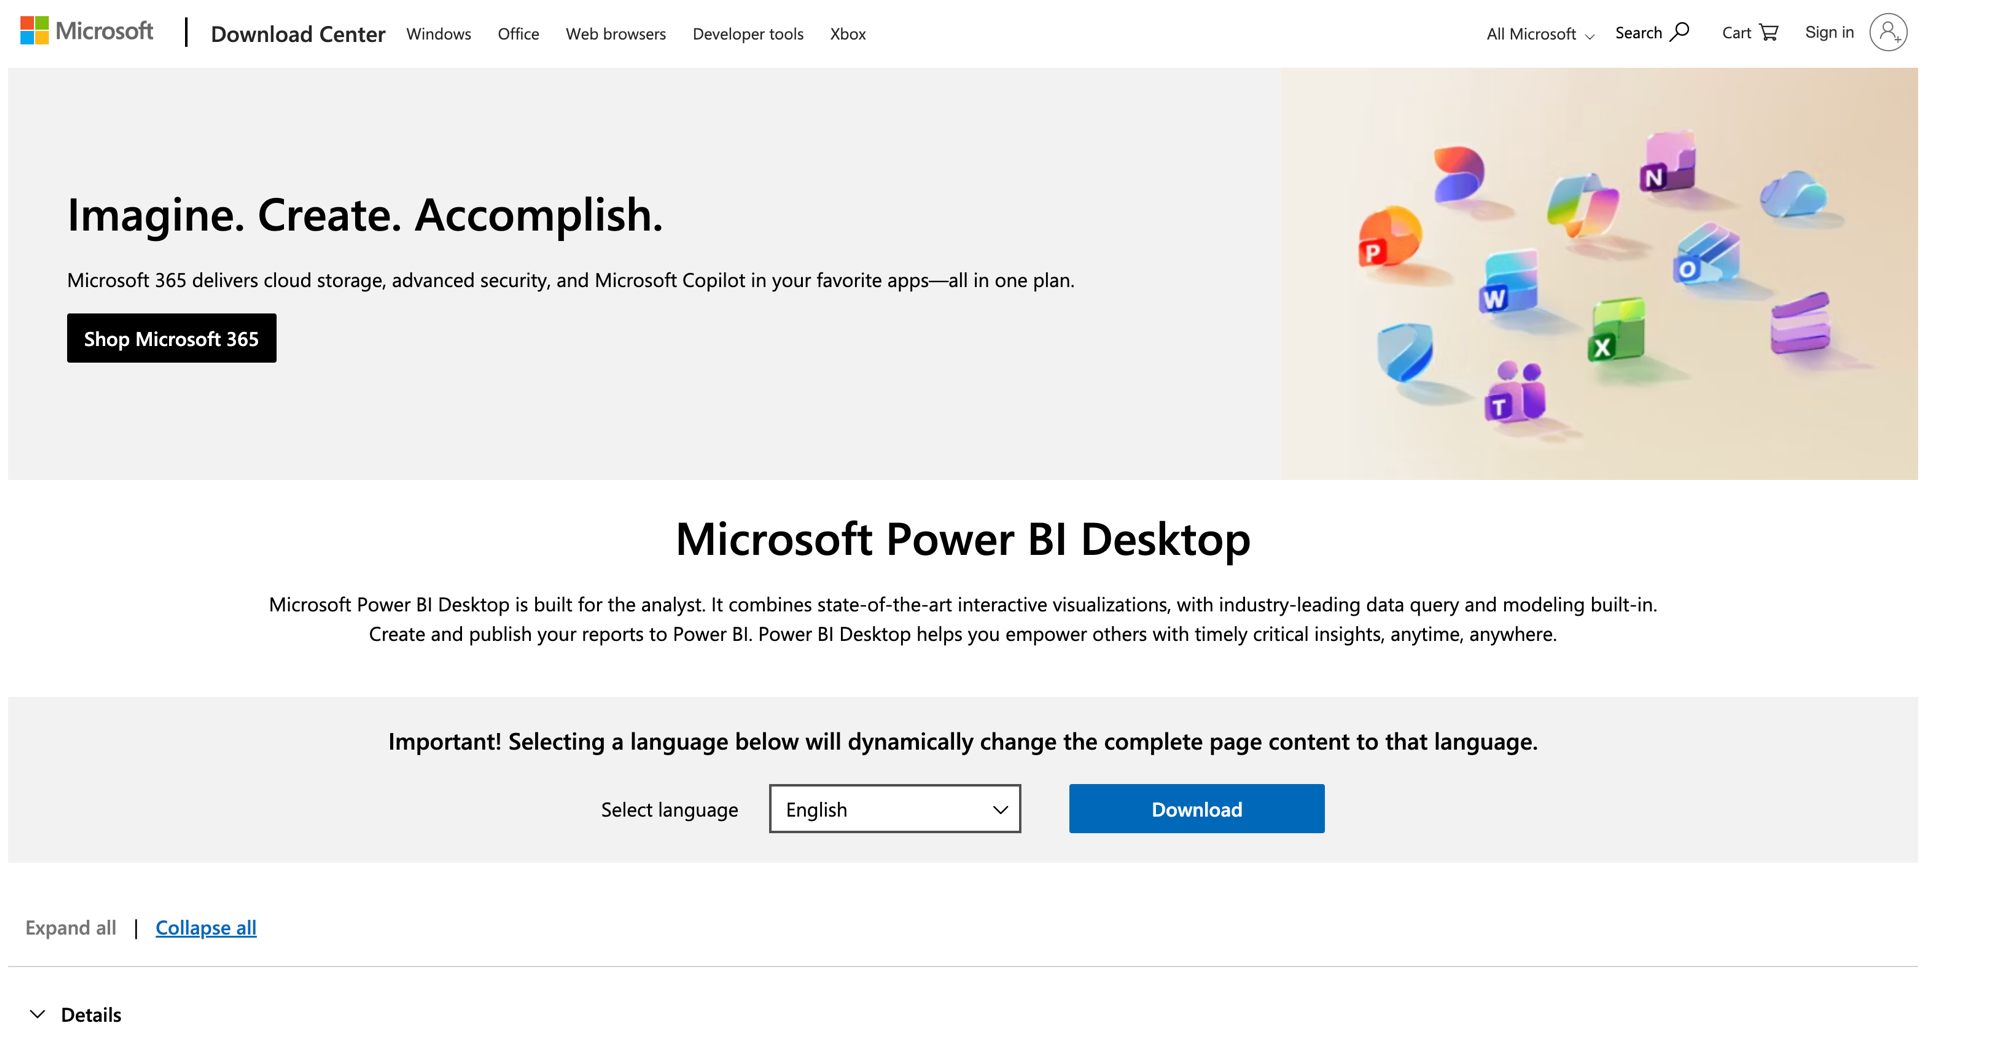
Task: Click the Download button
Action: [1196, 809]
